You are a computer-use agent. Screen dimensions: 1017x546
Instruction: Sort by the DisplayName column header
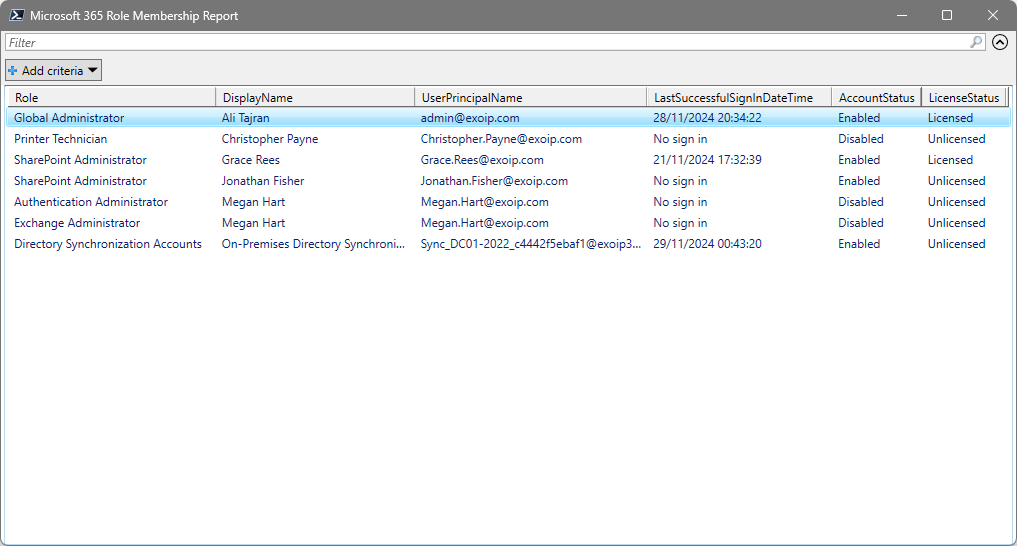coord(314,97)
